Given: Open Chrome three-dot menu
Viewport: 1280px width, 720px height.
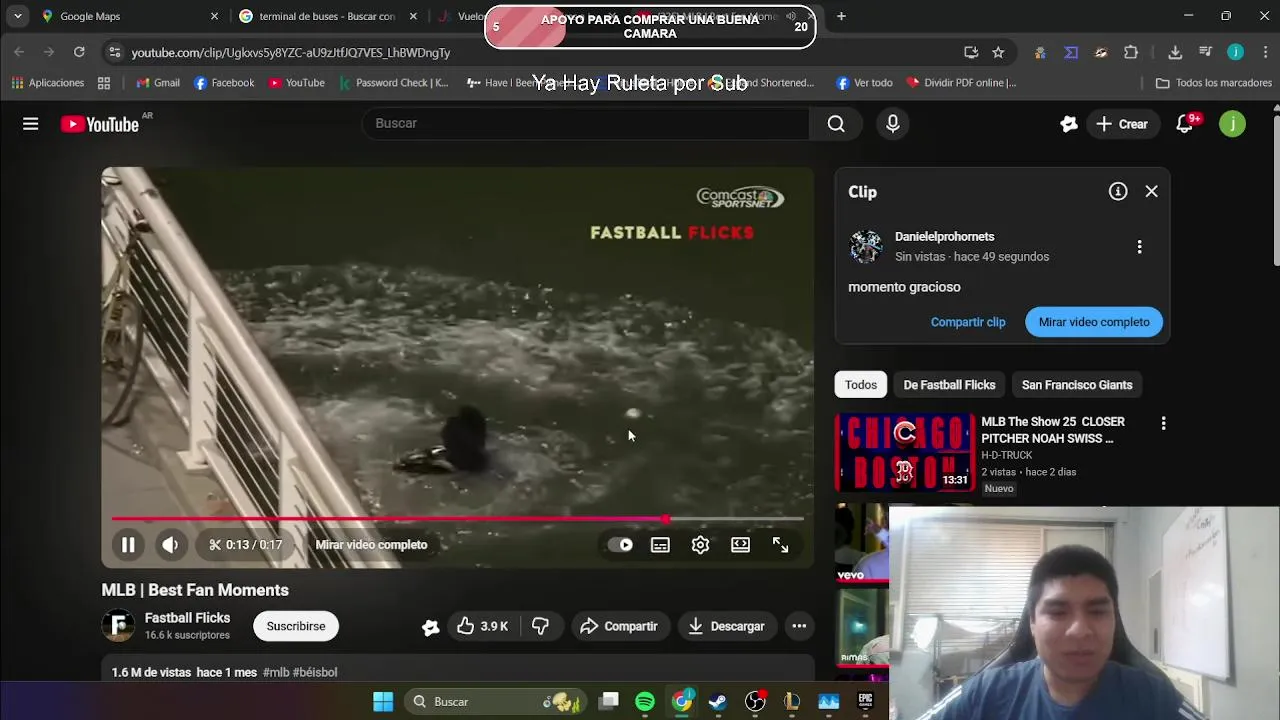Looking at the screenshot, I should [1265, 52].
